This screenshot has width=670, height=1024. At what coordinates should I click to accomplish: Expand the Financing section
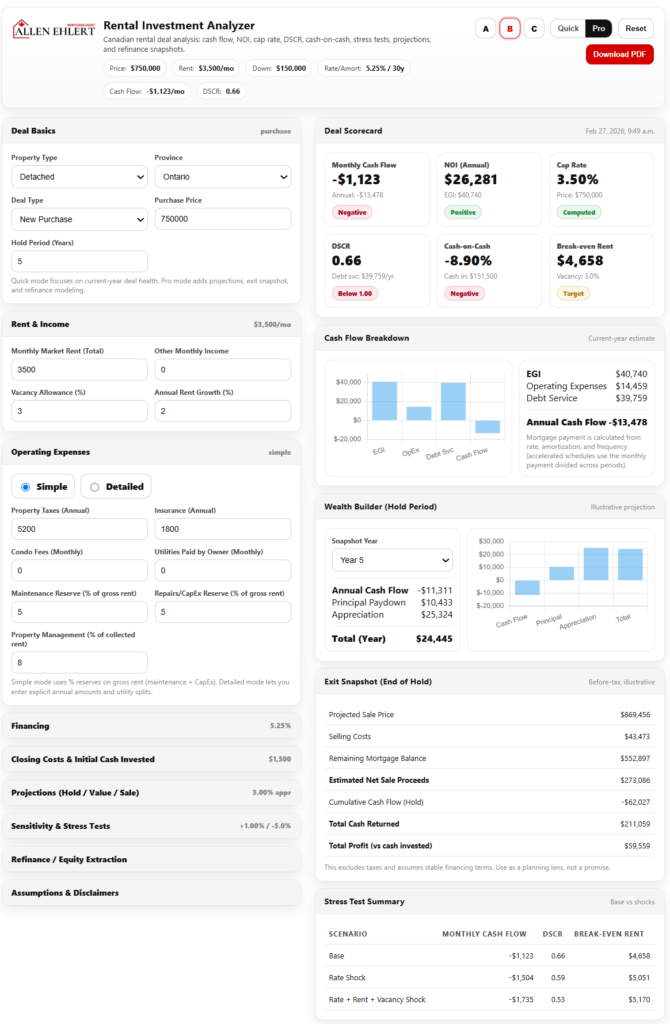tap(151, 726)
